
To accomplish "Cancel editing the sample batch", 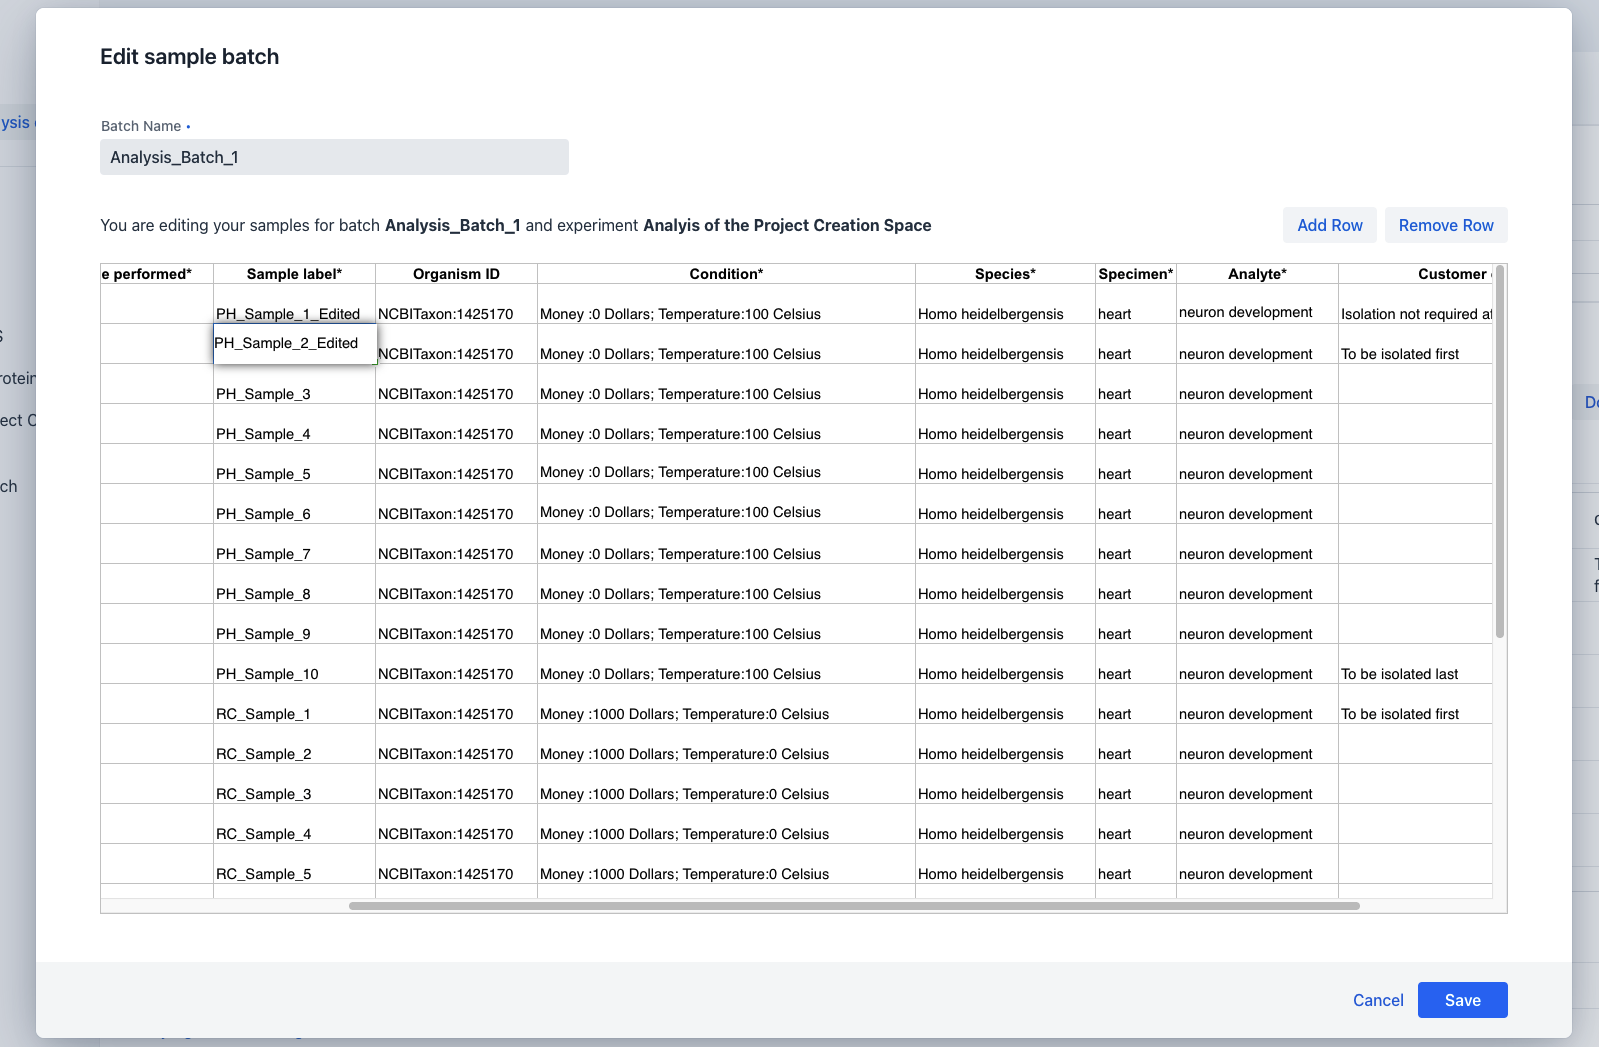I will coord(1378,1000).
